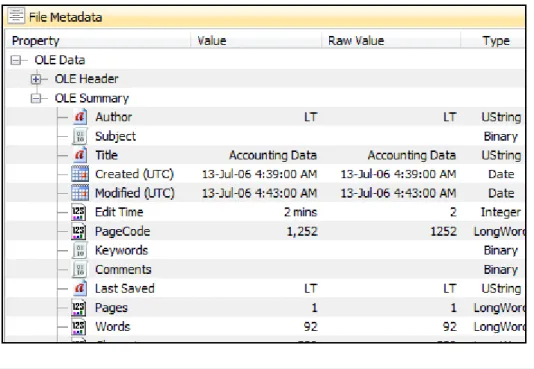Click the Edit Time type 'Integer'
The height and width of the screenshot is (369, 534).
point(501,212)
